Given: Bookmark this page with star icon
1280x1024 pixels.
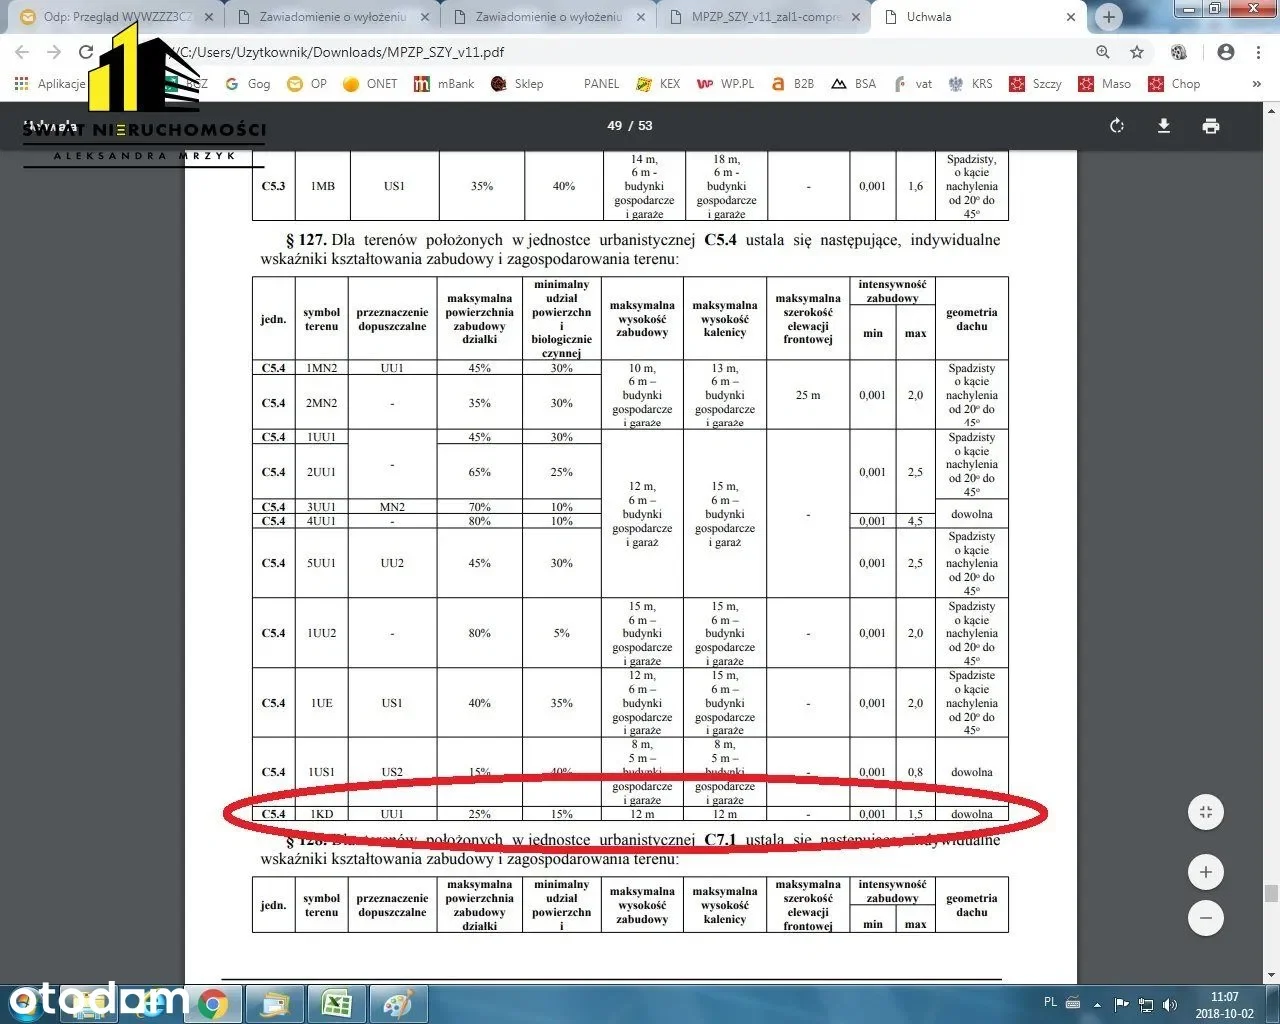Looking at the screenshot, I should pyautogui.click(x=1137, y=52).
